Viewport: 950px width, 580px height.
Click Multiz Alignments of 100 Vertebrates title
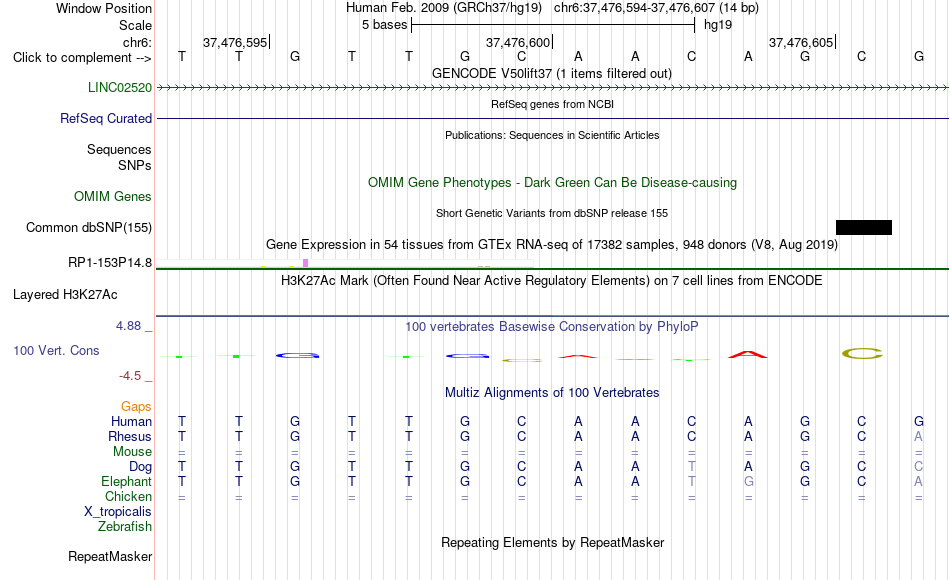552,393
